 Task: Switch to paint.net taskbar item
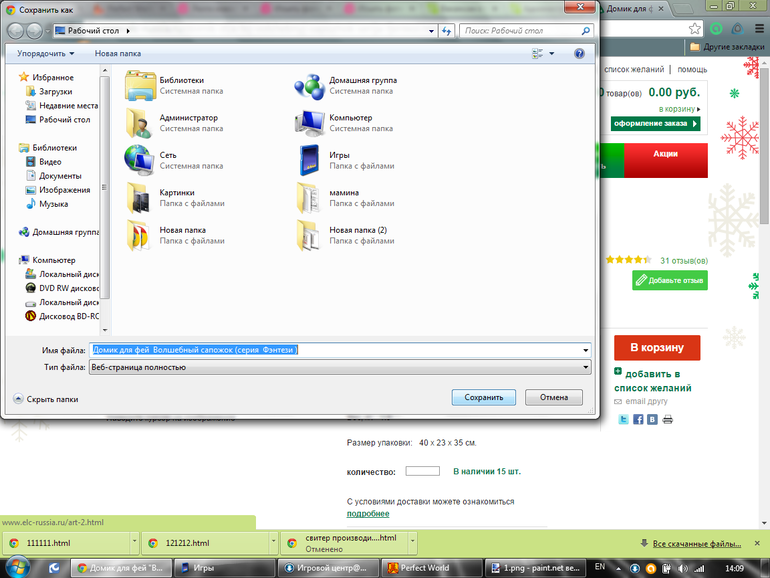coord(535,568)
